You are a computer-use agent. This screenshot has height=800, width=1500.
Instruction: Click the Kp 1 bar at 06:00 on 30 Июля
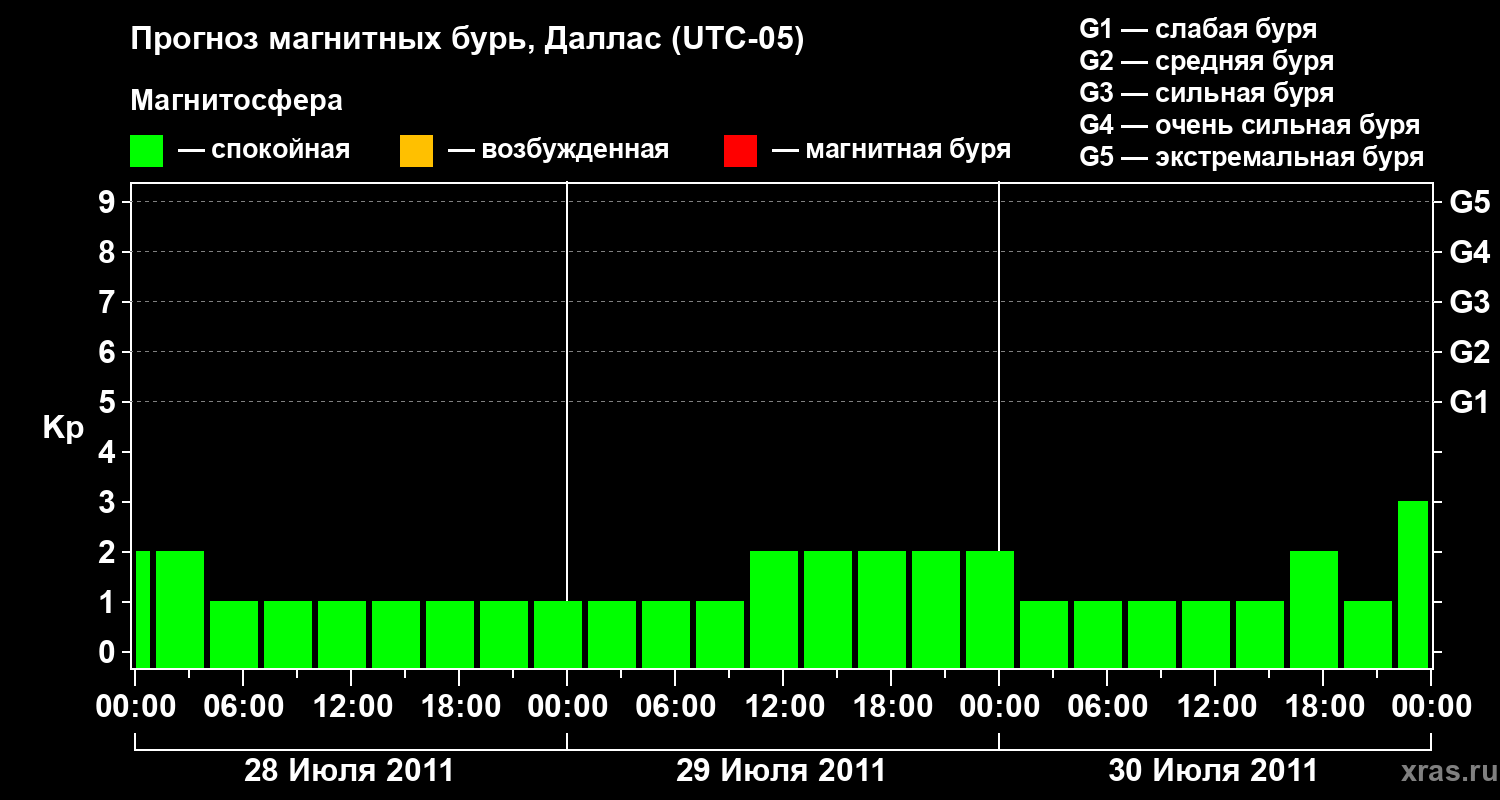(x=1098, y=634)
